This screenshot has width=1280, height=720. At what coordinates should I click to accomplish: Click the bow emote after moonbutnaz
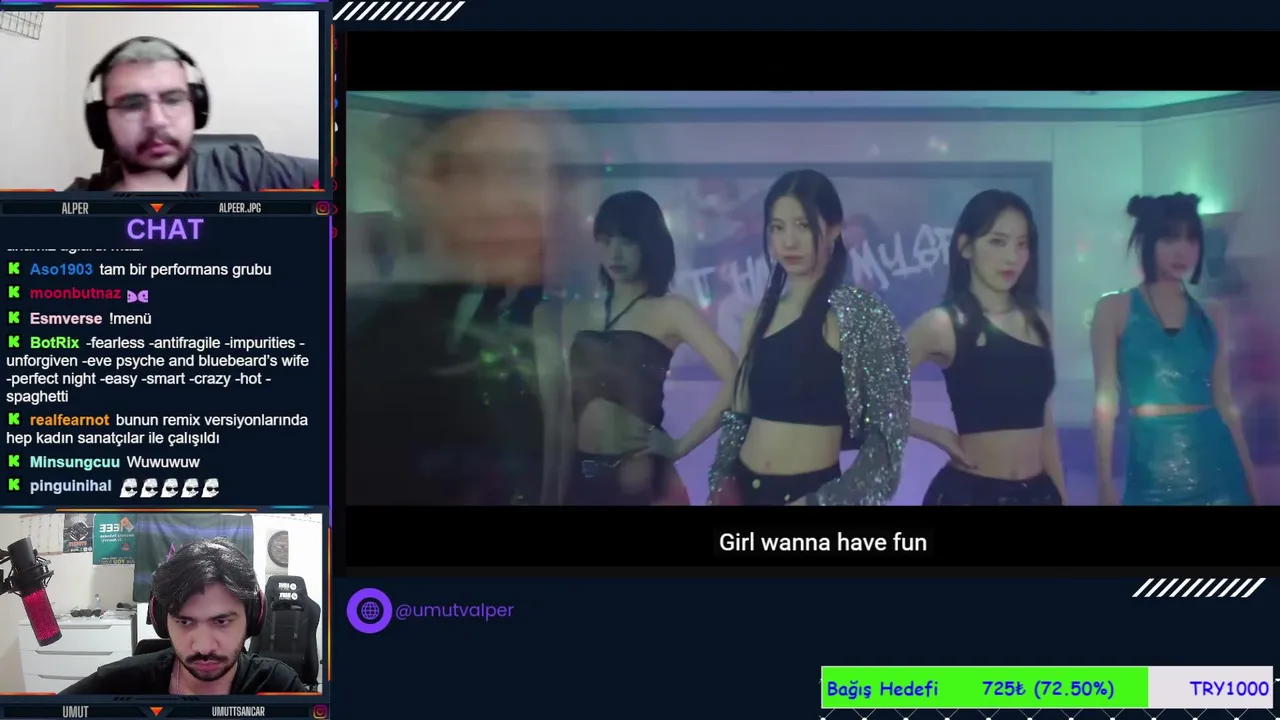coord(137,295)
